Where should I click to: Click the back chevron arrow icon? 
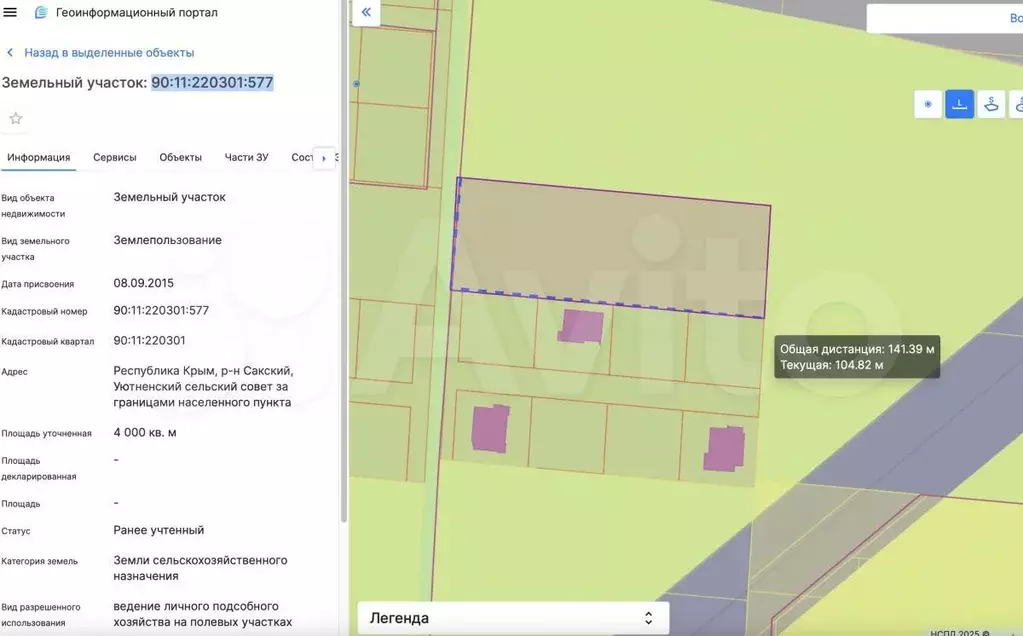[10, 53]
